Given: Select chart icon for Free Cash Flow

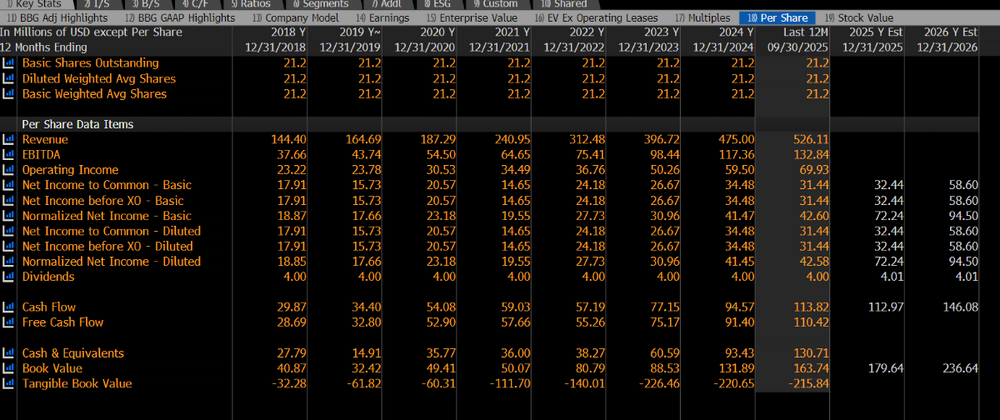Looking at the screenshot, I should (x=9, y=322).
